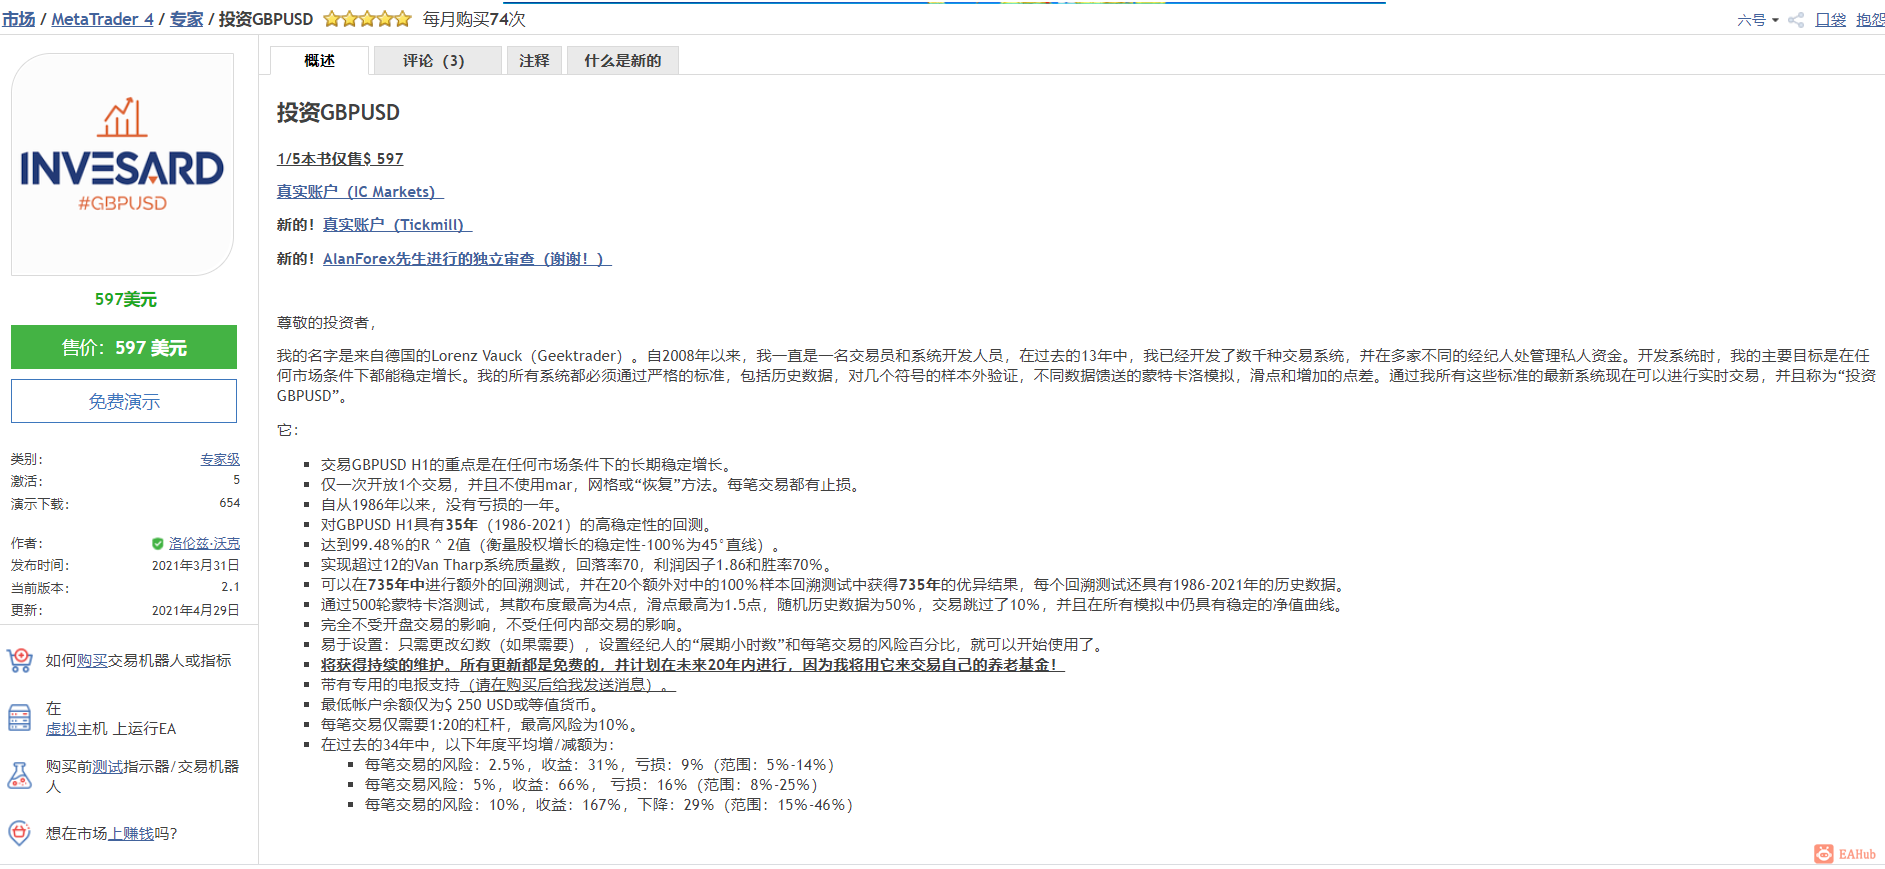1885x869 pixels.
Task: Click the five-star rating next to 投资GBPUSD
Action: tap(367, 19)
